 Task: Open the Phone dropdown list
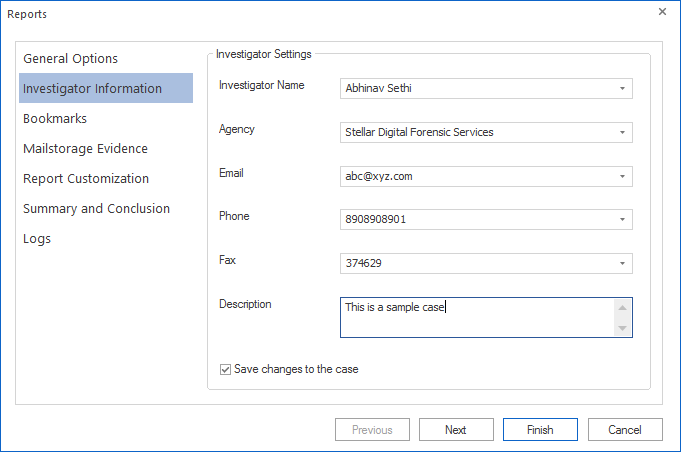[x=623, y=219]
